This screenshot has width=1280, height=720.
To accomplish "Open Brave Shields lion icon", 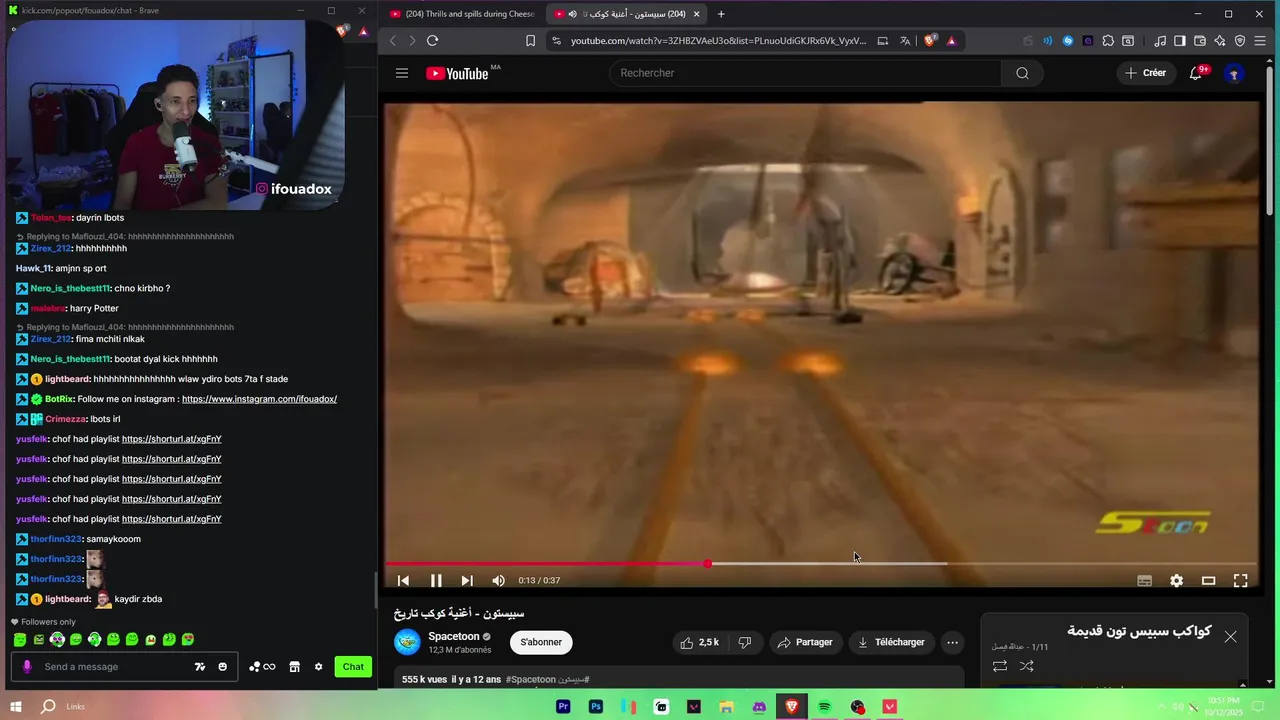I will (930, 41).
